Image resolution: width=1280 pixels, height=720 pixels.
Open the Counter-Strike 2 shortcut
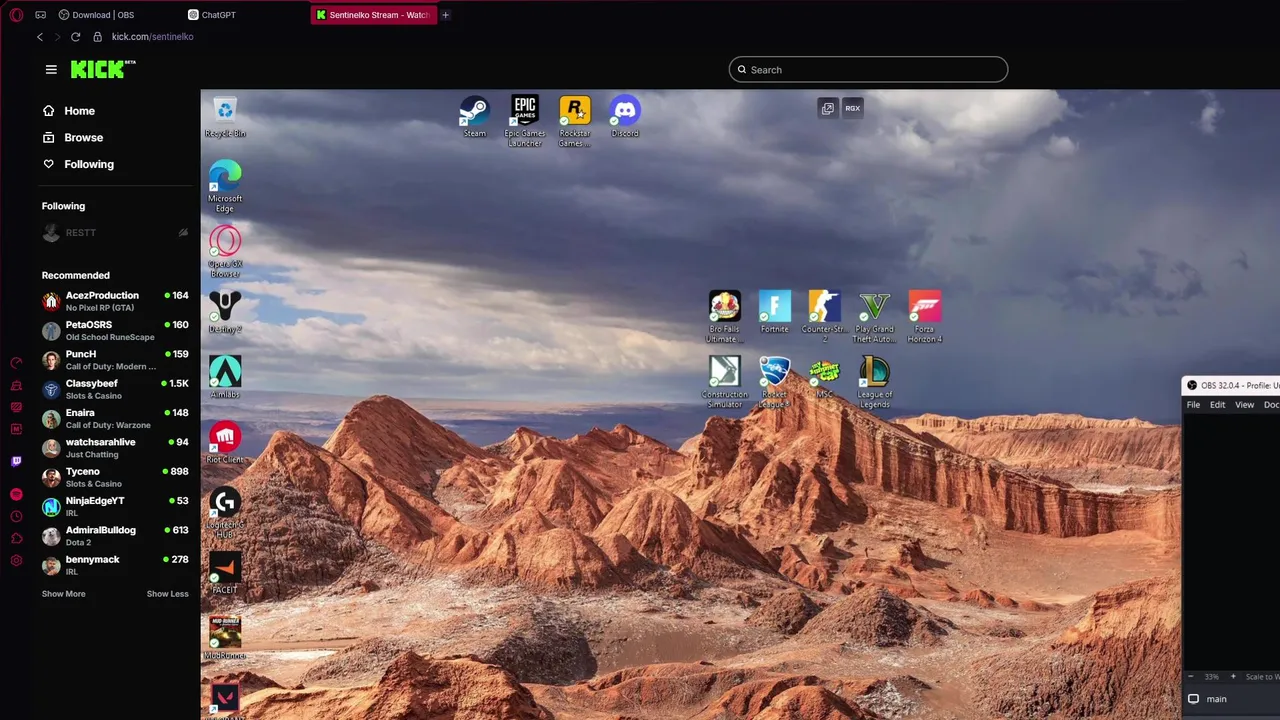coord(824,317)
